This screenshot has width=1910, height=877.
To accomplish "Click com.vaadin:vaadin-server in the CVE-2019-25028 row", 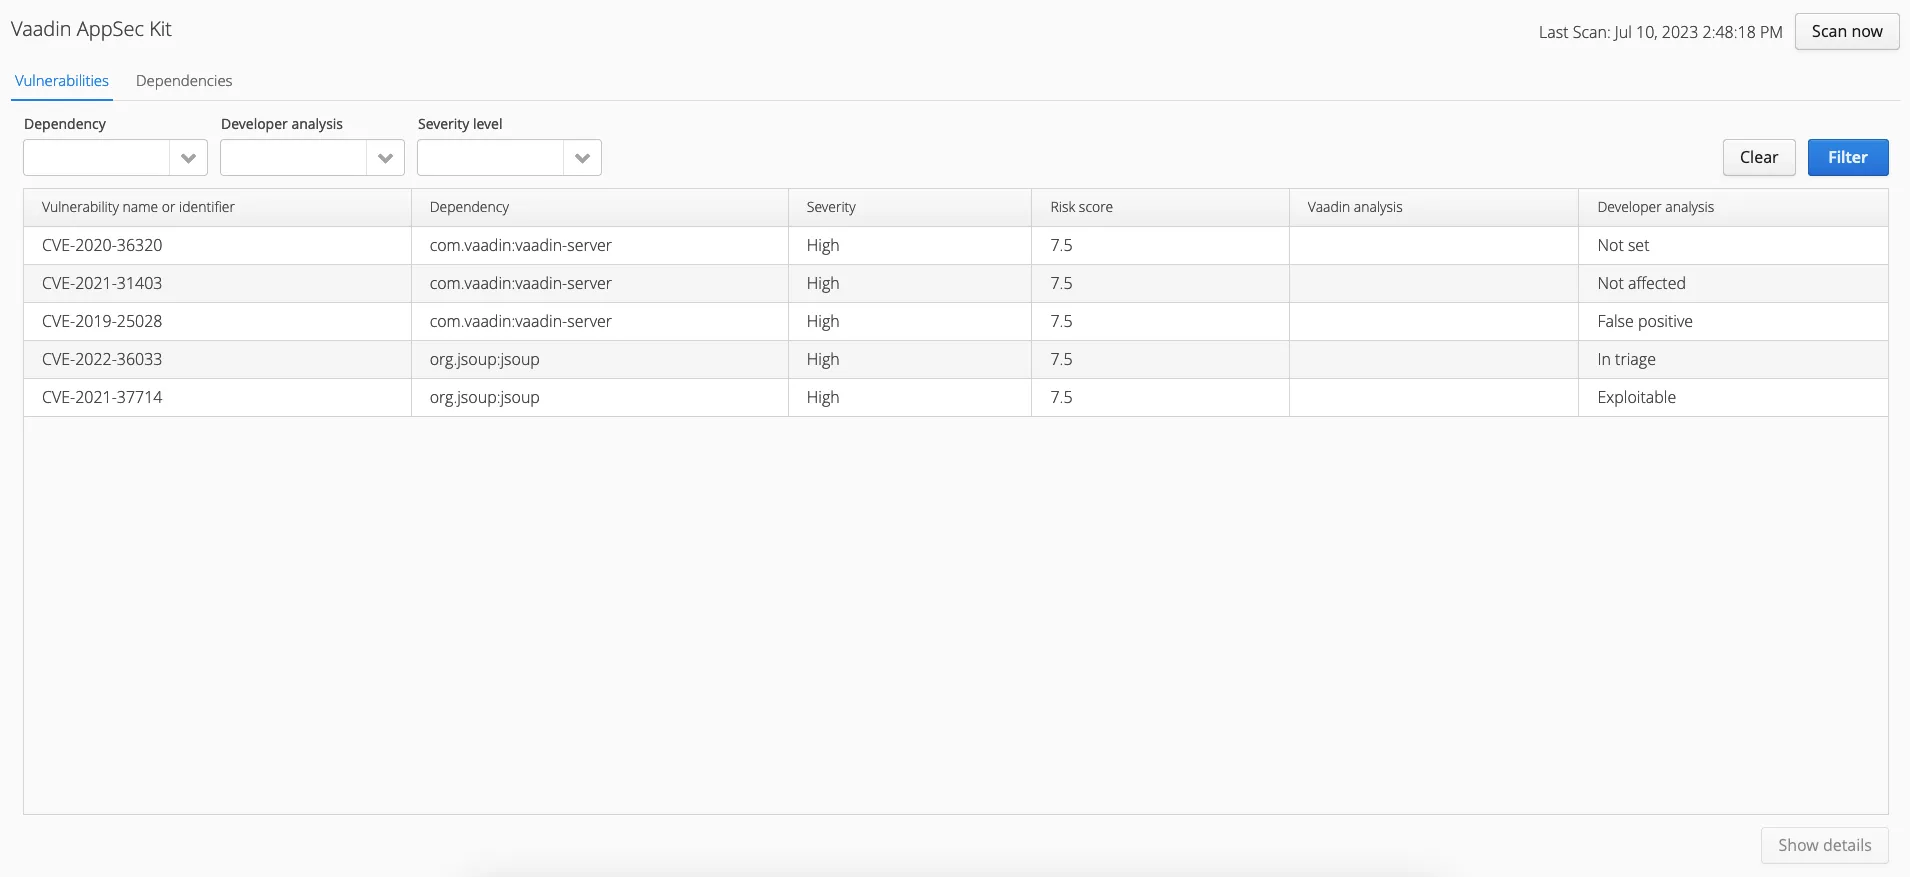I will click(520, 321).
